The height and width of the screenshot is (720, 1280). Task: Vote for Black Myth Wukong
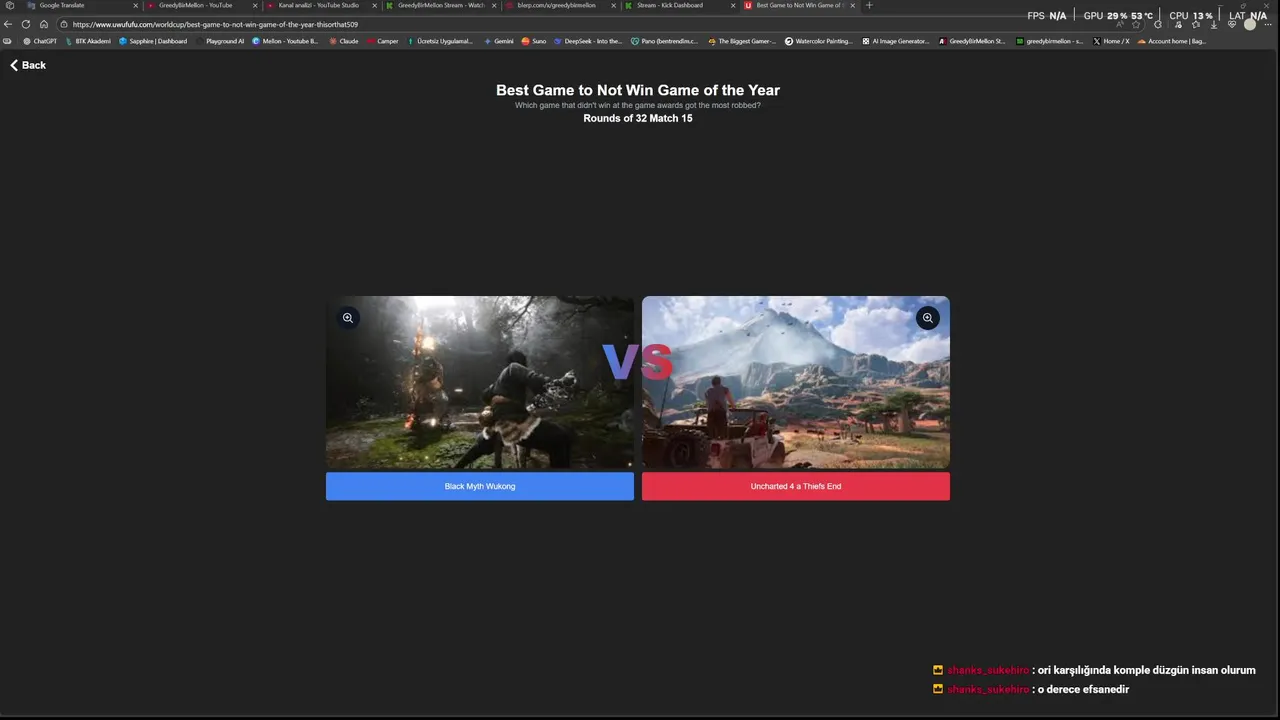pyautogui.click(x=480, y=486)
